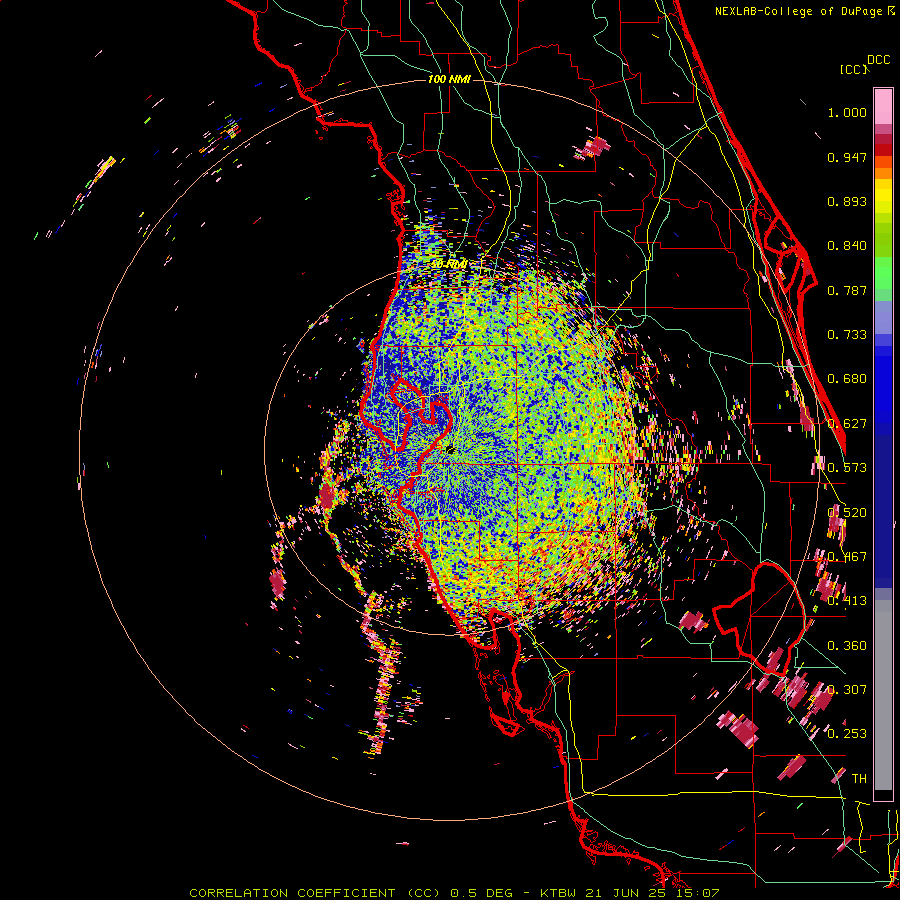The height and width of the screenshot is (900, 900).
Task: Select the 1.000 legend value
Action: 847,112
